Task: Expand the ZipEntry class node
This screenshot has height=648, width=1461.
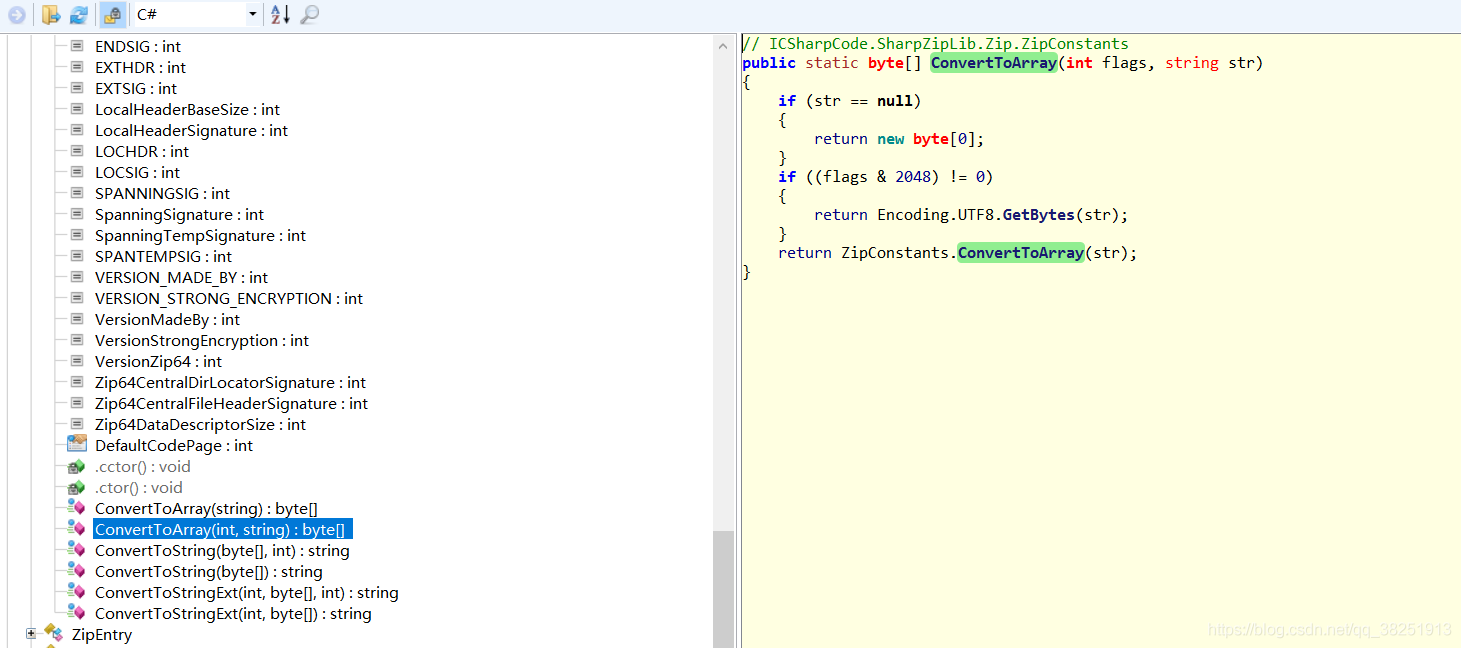Action: [31, 634]
